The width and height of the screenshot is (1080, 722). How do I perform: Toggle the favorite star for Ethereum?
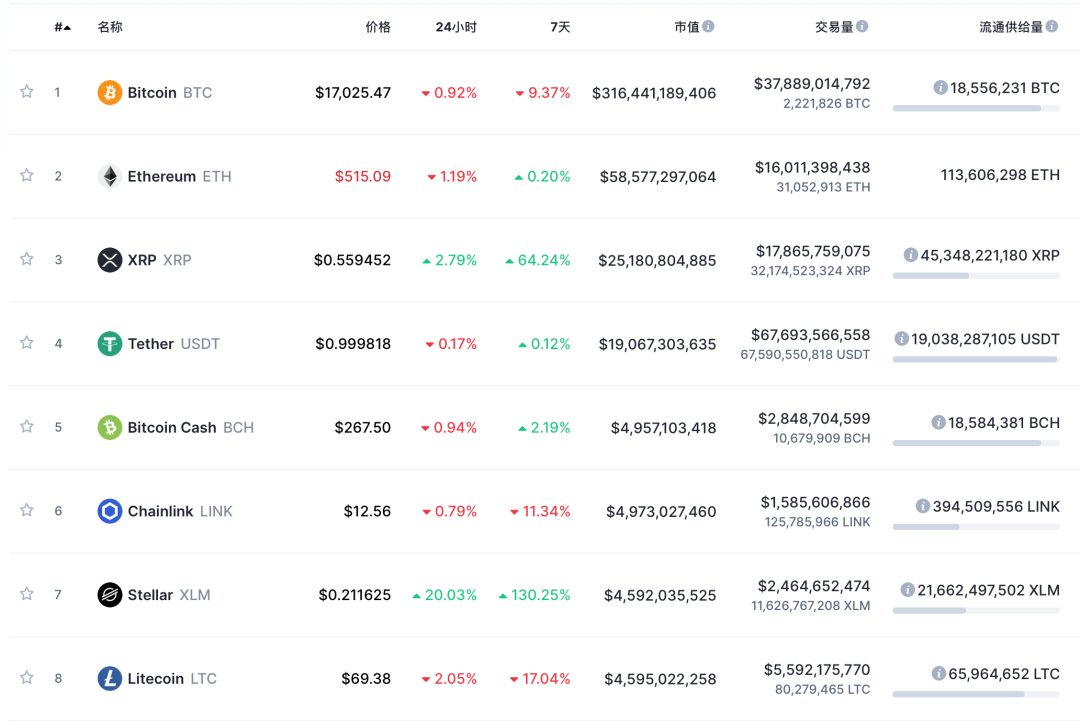tap(27, 176)
